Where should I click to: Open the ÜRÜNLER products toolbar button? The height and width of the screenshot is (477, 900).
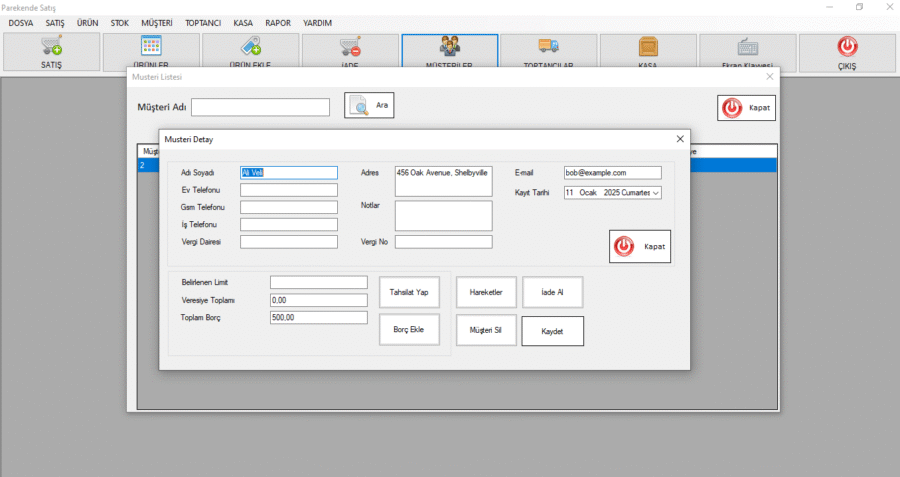[151, 51]
